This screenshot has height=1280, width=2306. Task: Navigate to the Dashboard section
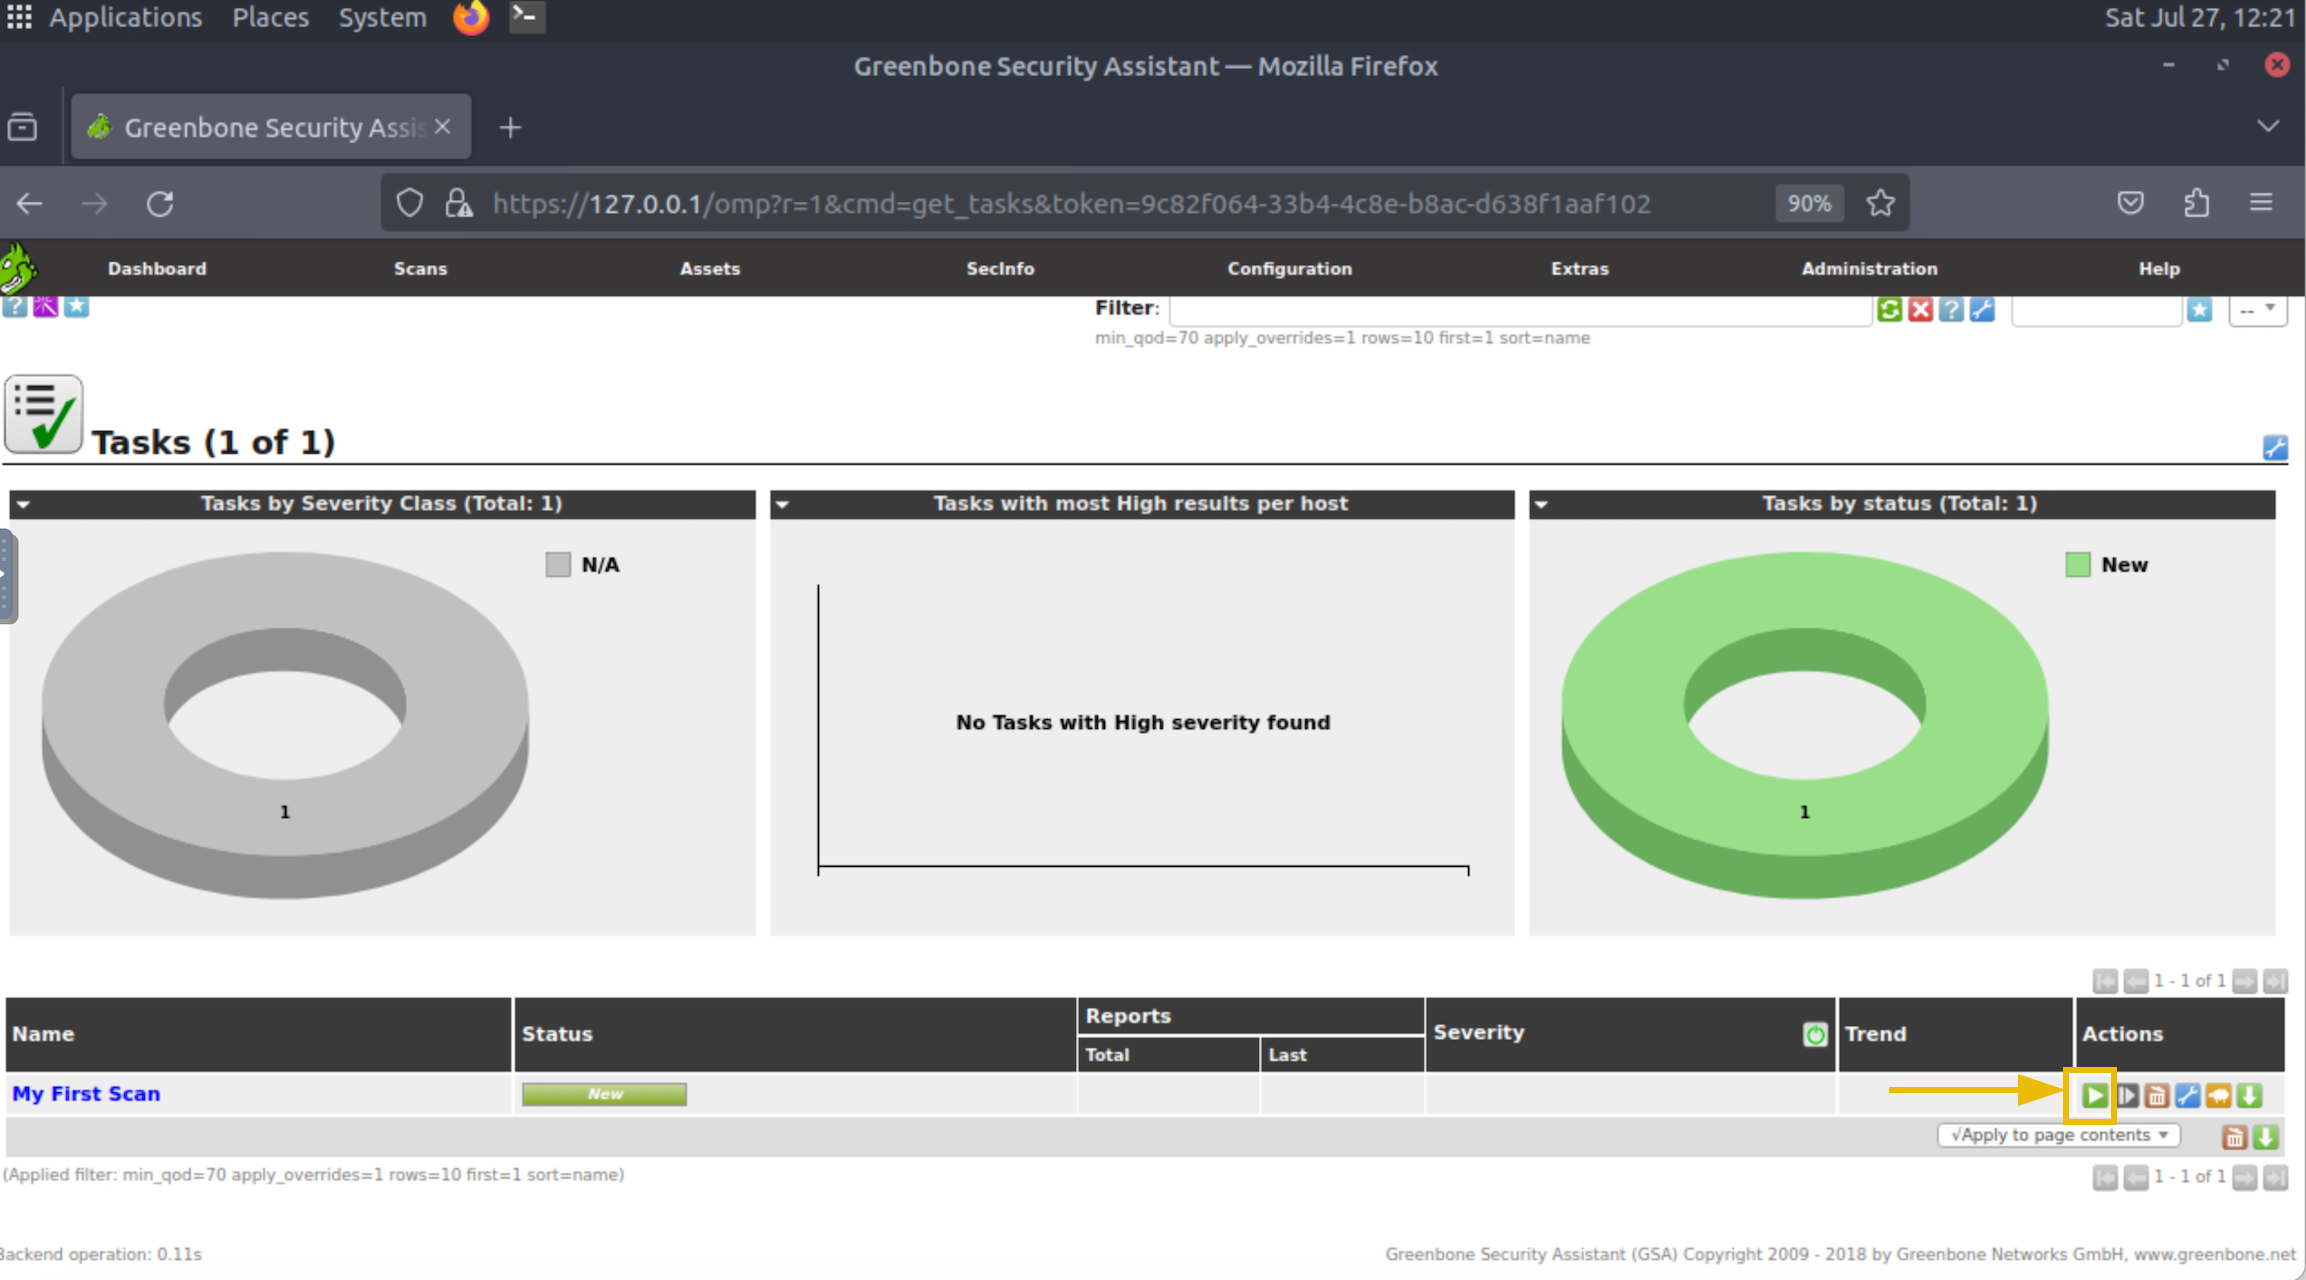coord(157,268)
